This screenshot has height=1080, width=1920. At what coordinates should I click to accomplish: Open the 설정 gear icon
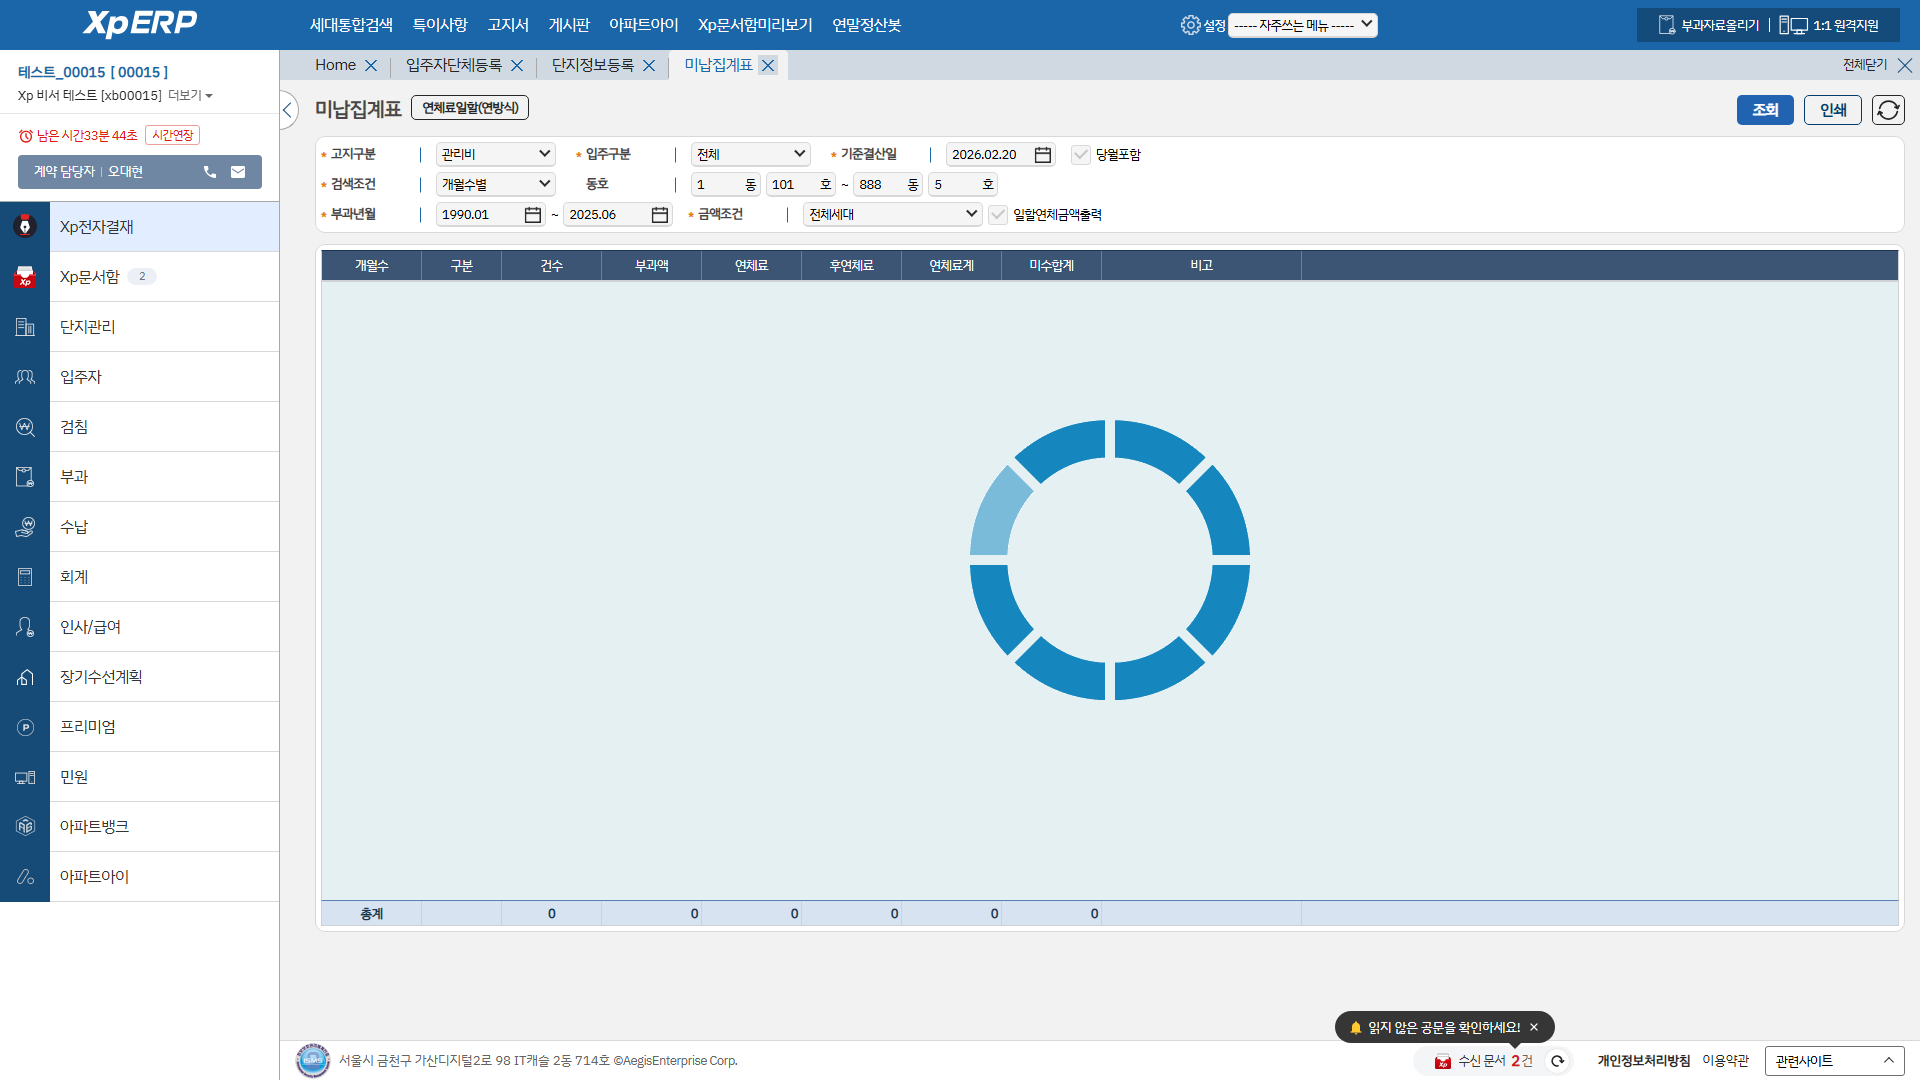1190,25
